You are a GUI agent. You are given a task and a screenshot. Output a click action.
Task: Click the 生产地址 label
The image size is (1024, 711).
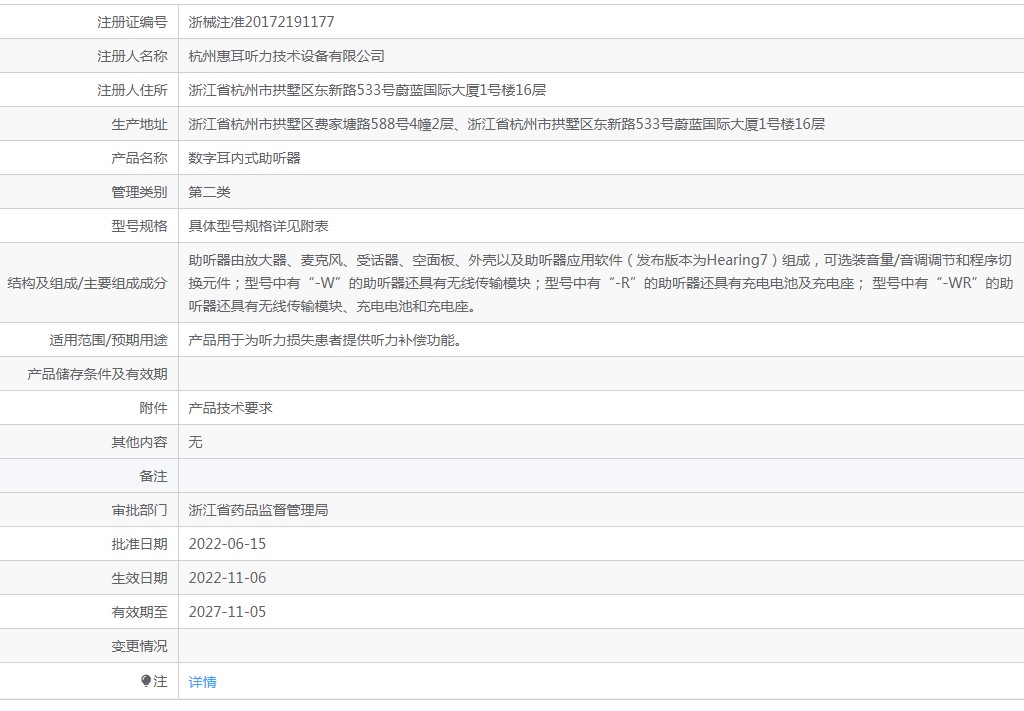point(140,124)
